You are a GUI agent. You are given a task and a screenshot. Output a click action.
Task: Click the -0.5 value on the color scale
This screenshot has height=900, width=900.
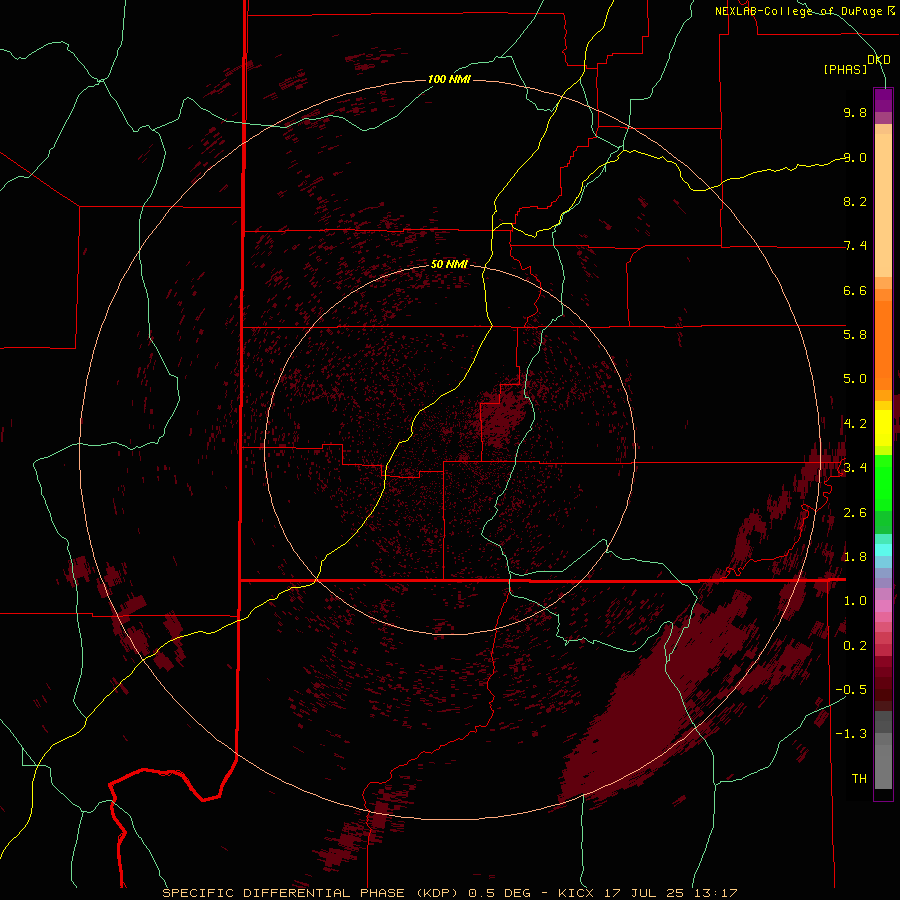pos(851,690)
